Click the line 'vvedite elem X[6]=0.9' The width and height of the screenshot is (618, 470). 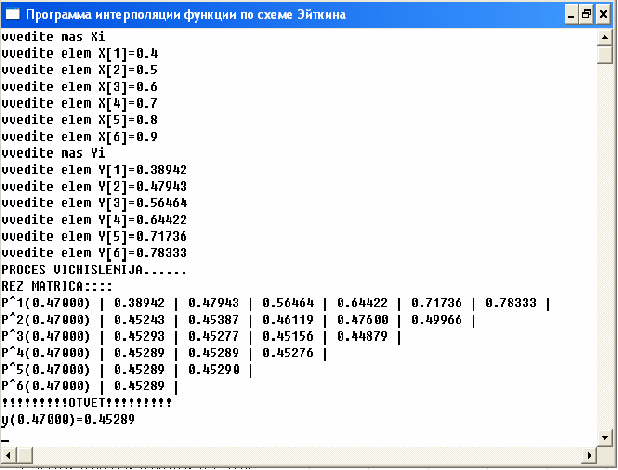[80, 137]
